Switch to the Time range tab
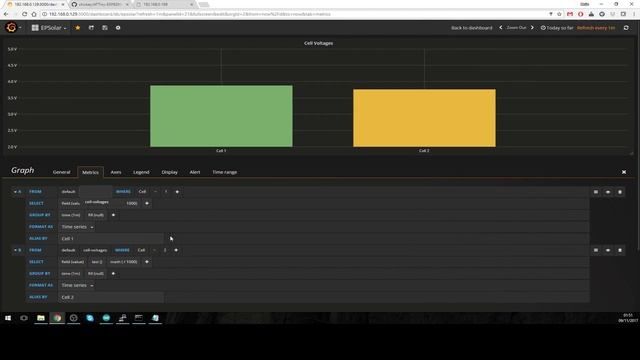This screenshot has width=640, height=360. 224,172
